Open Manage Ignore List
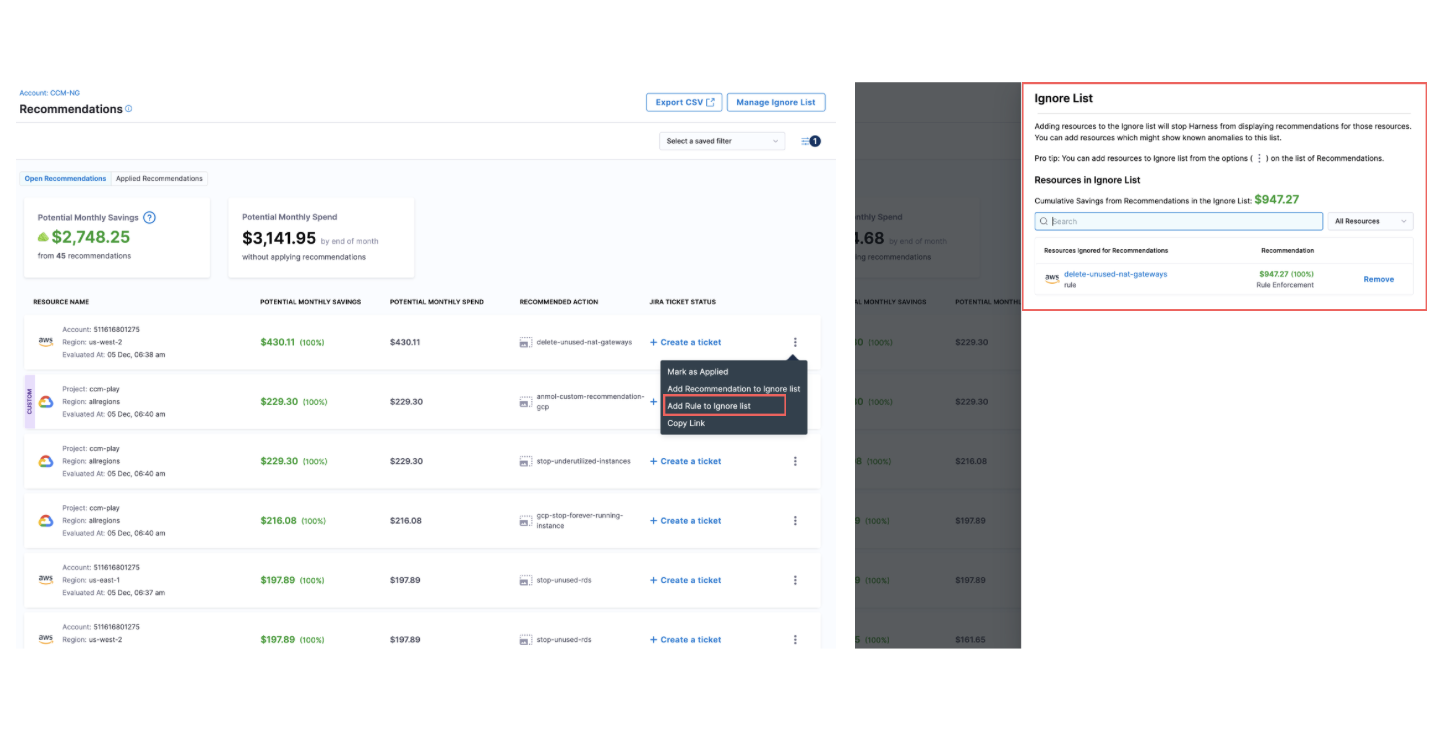The width and height of the screenshot is (1440, 744). (x=775, y=102)
